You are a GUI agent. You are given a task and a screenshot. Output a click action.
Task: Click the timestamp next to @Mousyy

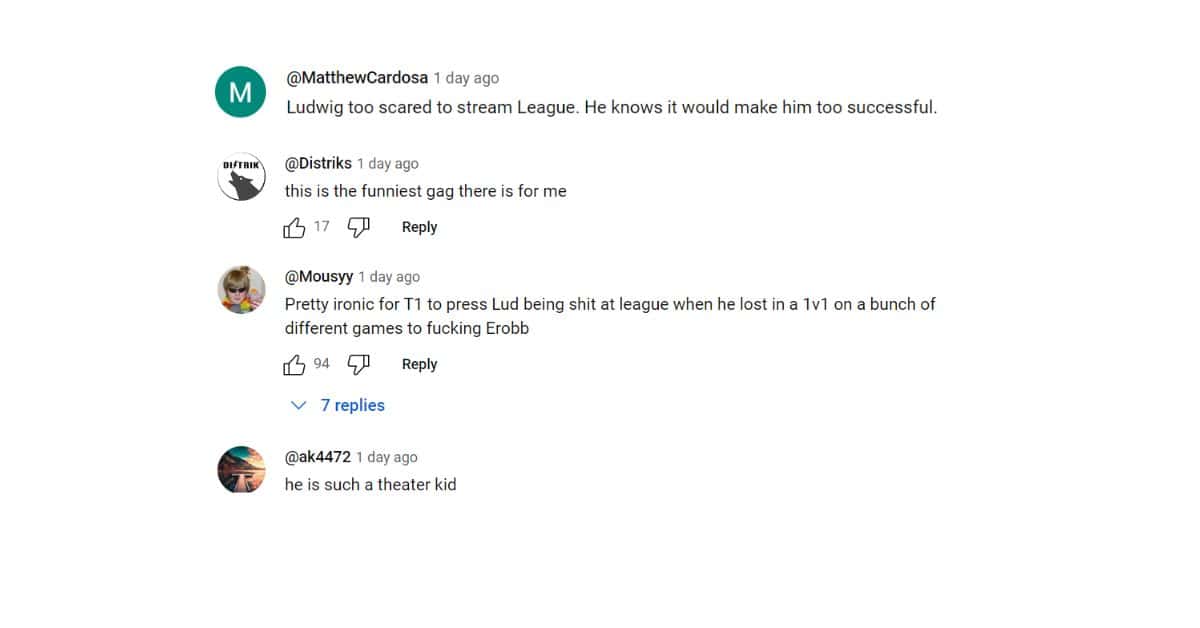click(x=389, y=277)
